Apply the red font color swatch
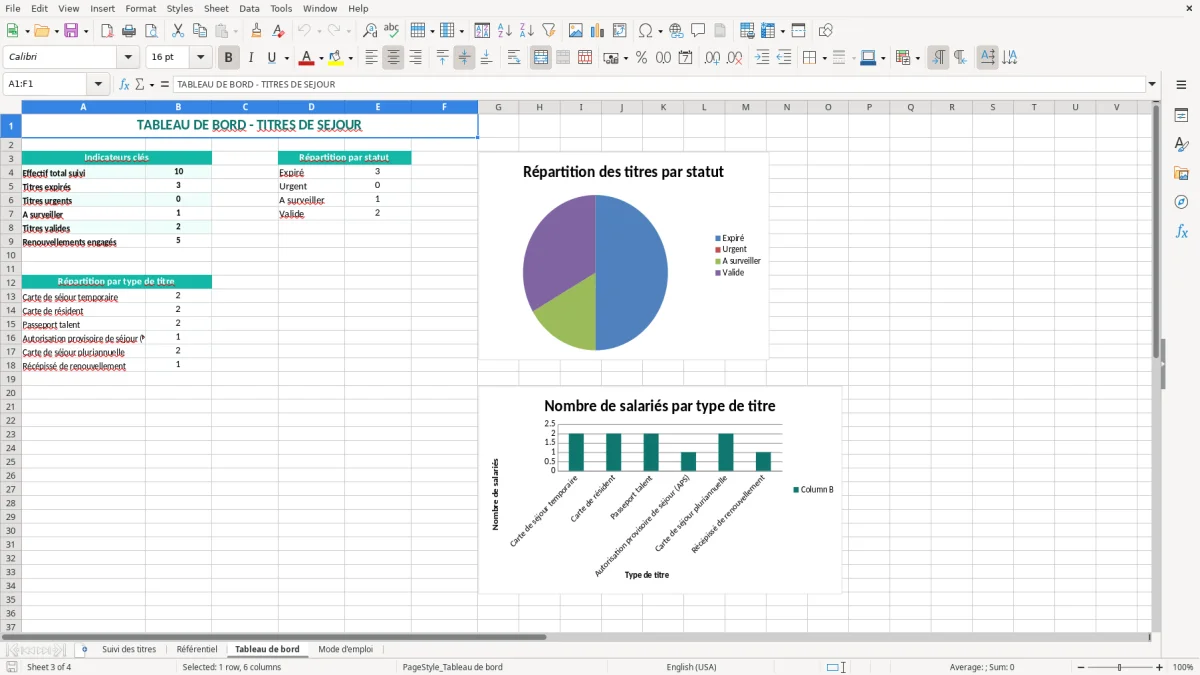 [x=306, y=58]
